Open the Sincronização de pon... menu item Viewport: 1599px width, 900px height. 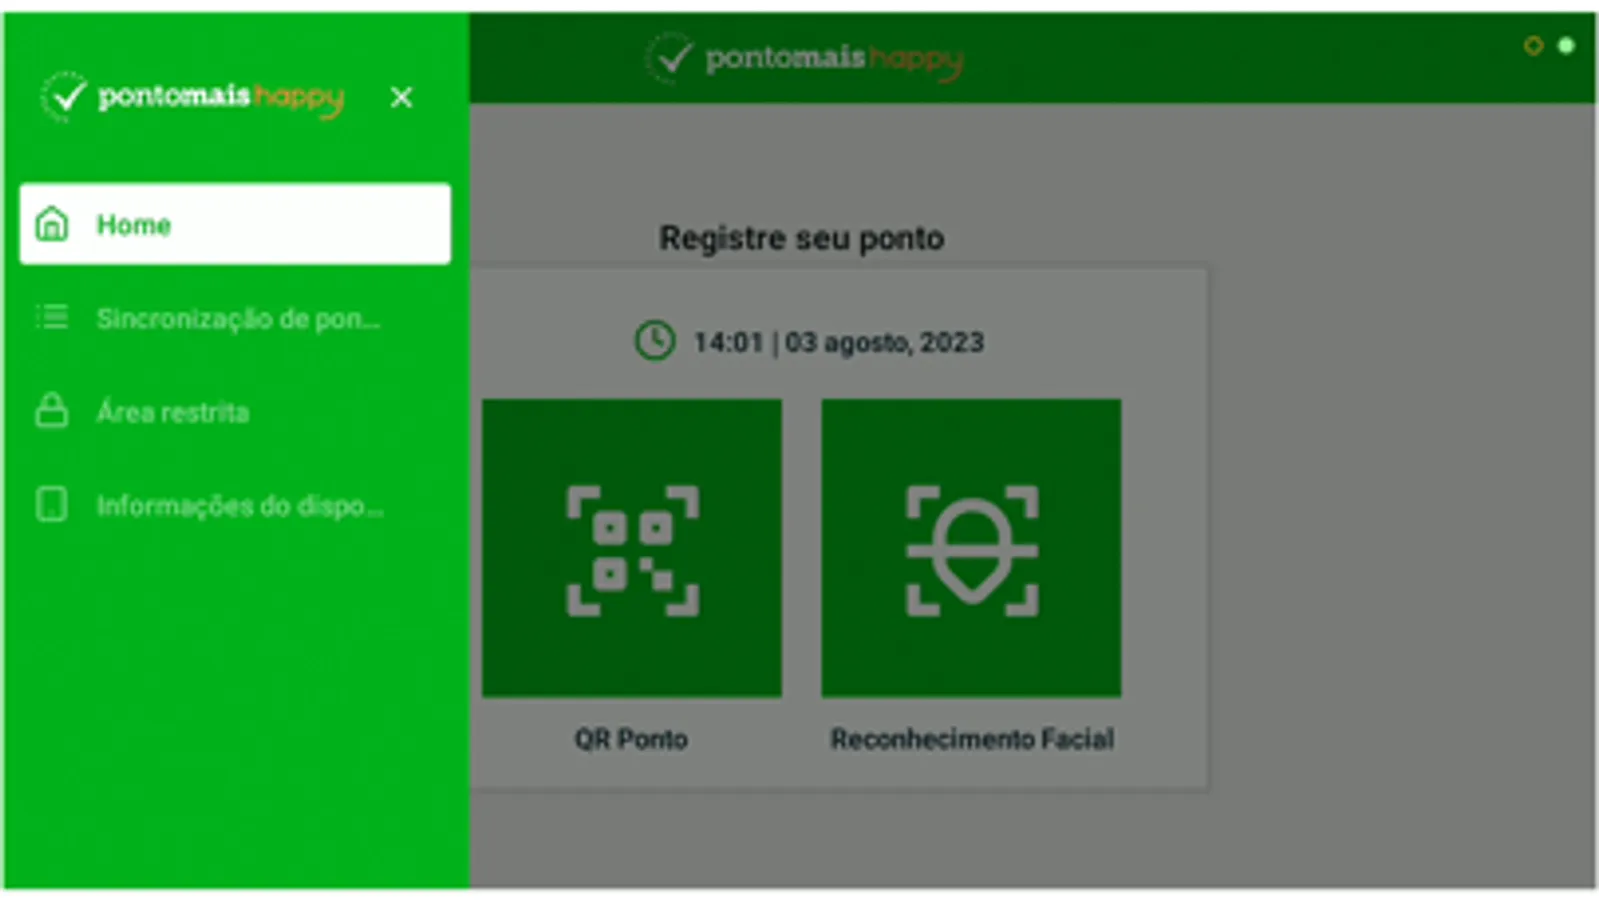(x=235, y=318)
